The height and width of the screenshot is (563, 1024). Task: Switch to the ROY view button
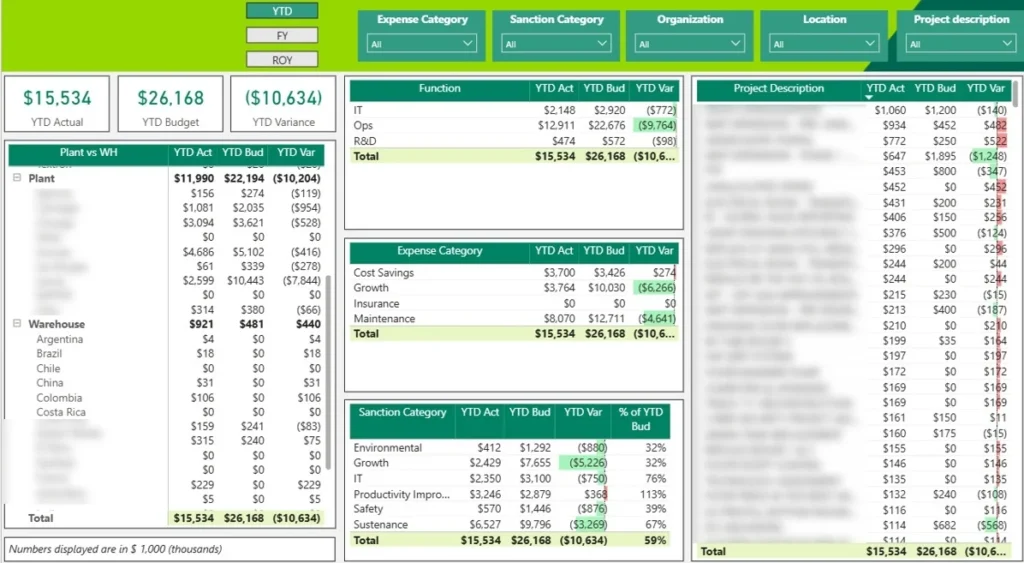[281, 59]
